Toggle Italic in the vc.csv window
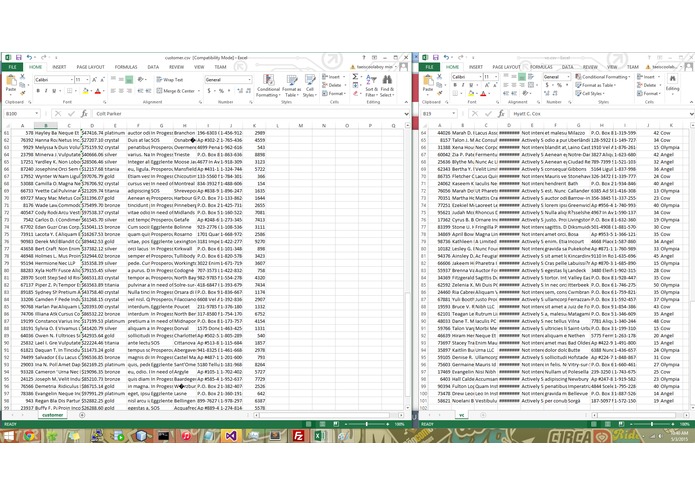This screenshot has height=494, width=695. (463, 85)
